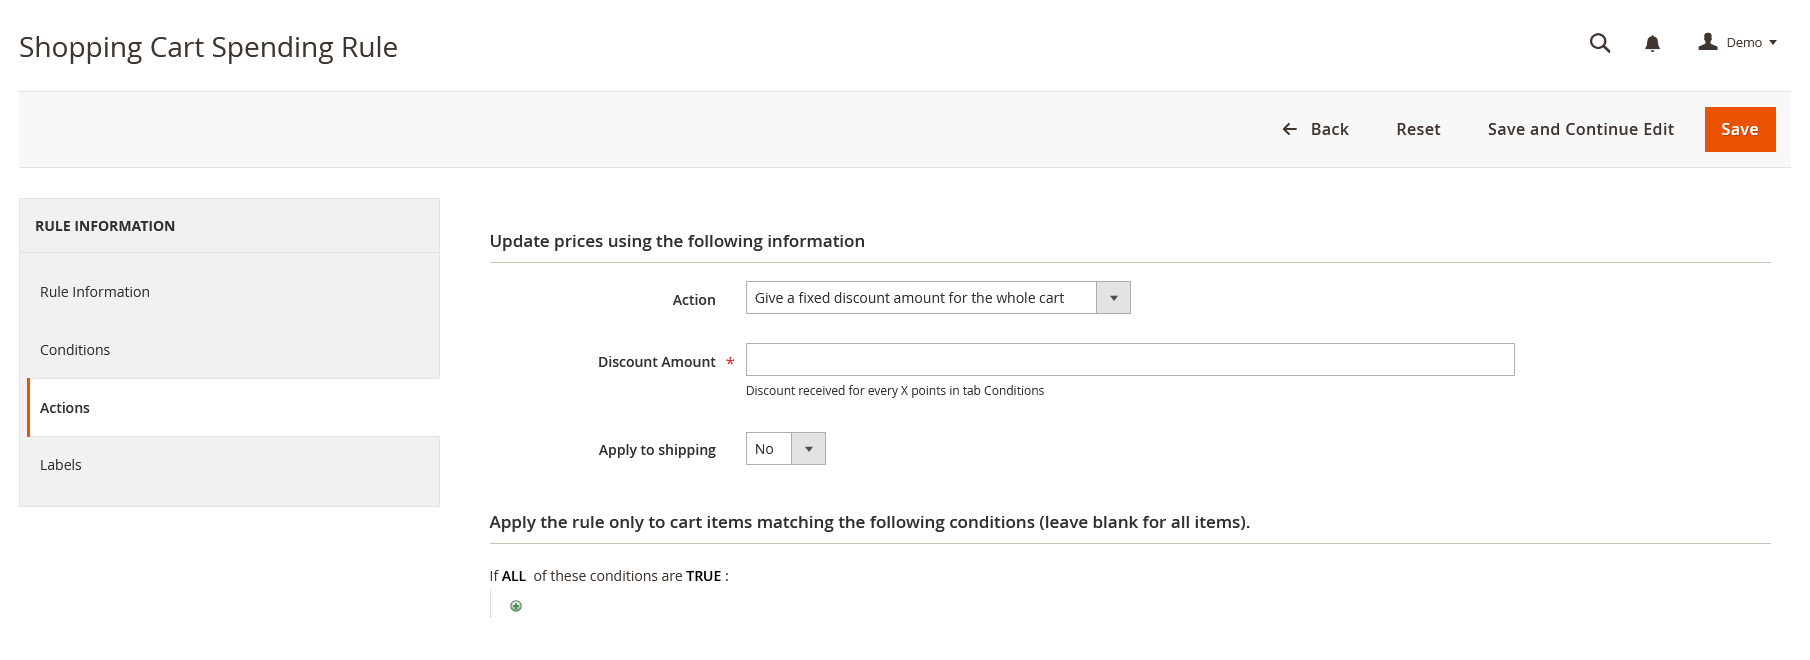
Task: Go to the Labels tab
Action: point(61,465)
